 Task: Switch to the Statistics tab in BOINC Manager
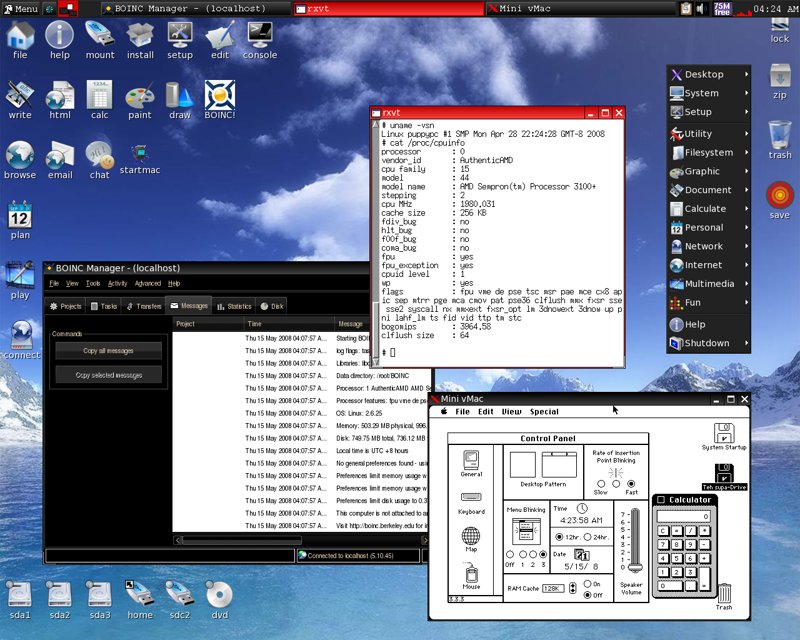point(234,306)
